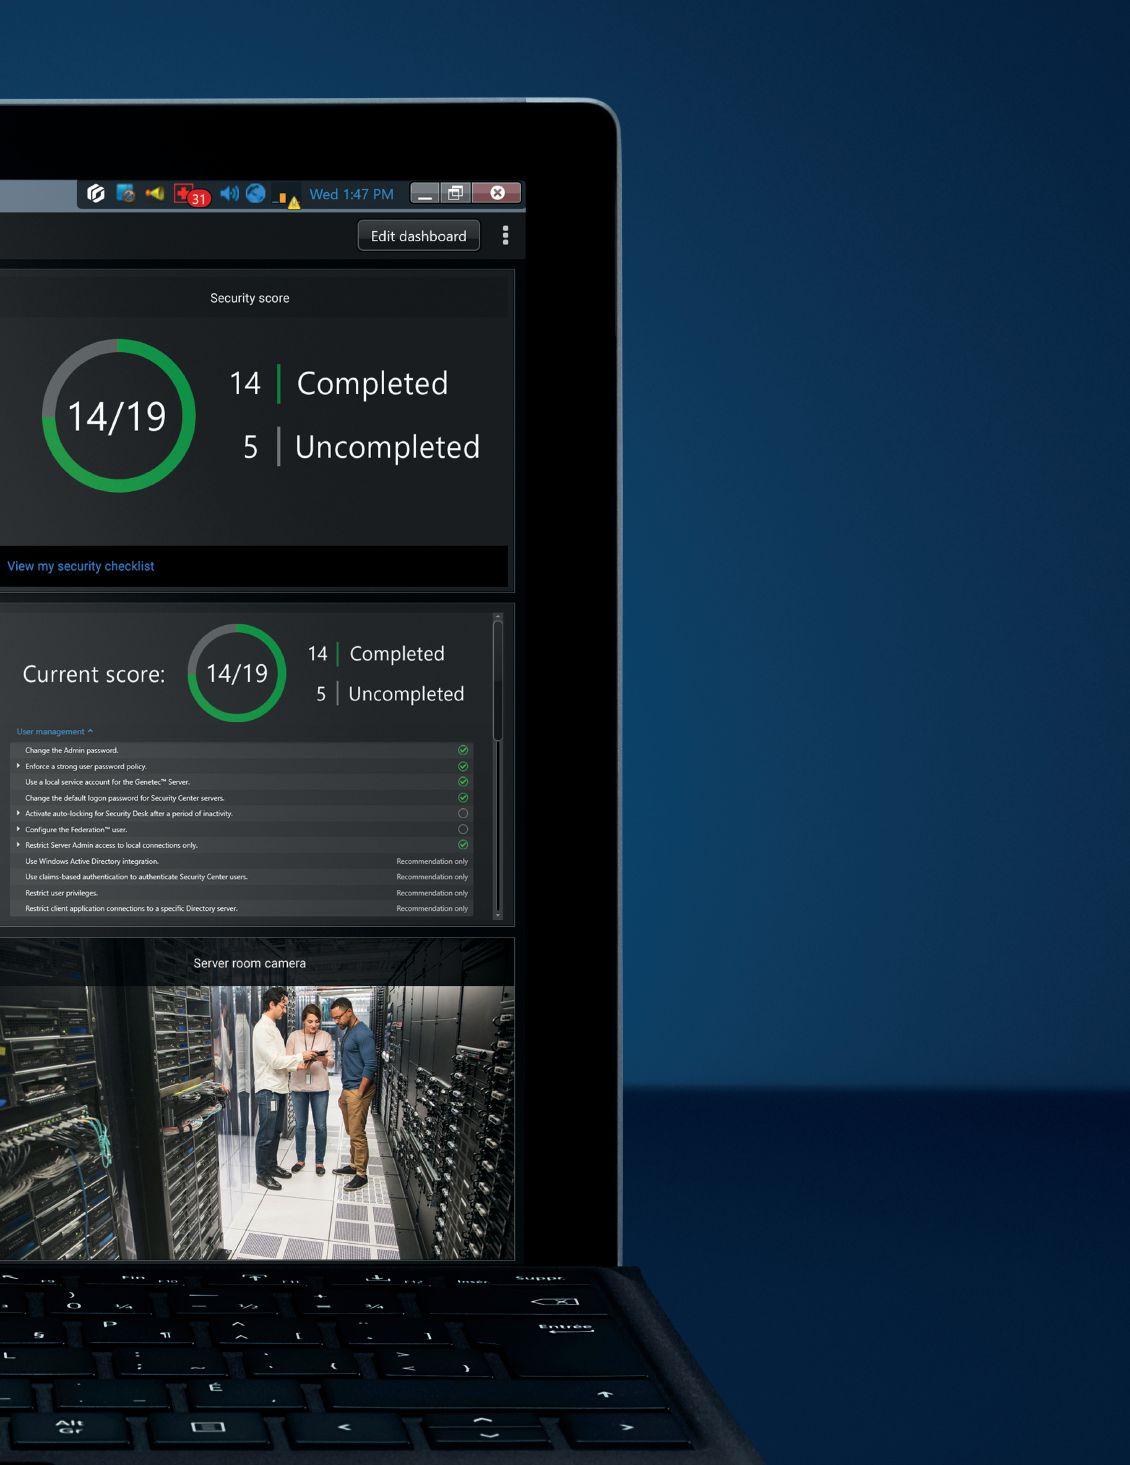Screen dimensions: 1130x1465
Task: Close the Security Desk window
Action: pyautogui.click(x=497, y=193)
